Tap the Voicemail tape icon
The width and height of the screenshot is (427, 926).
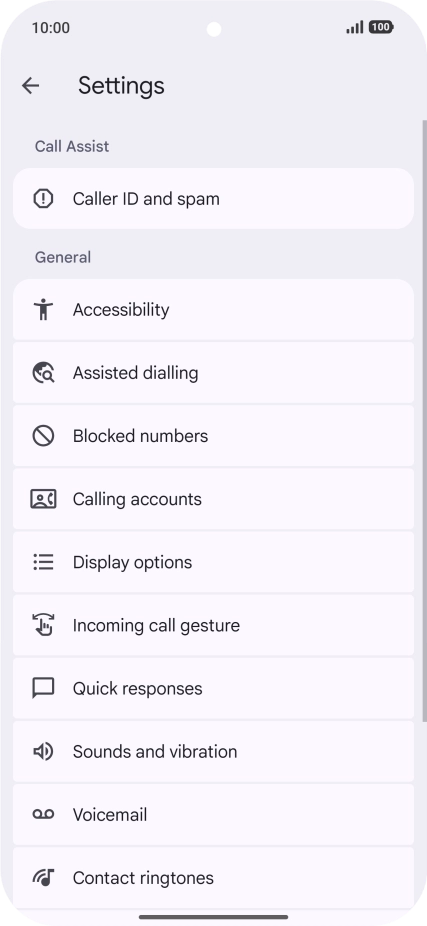tap(43, 814)
